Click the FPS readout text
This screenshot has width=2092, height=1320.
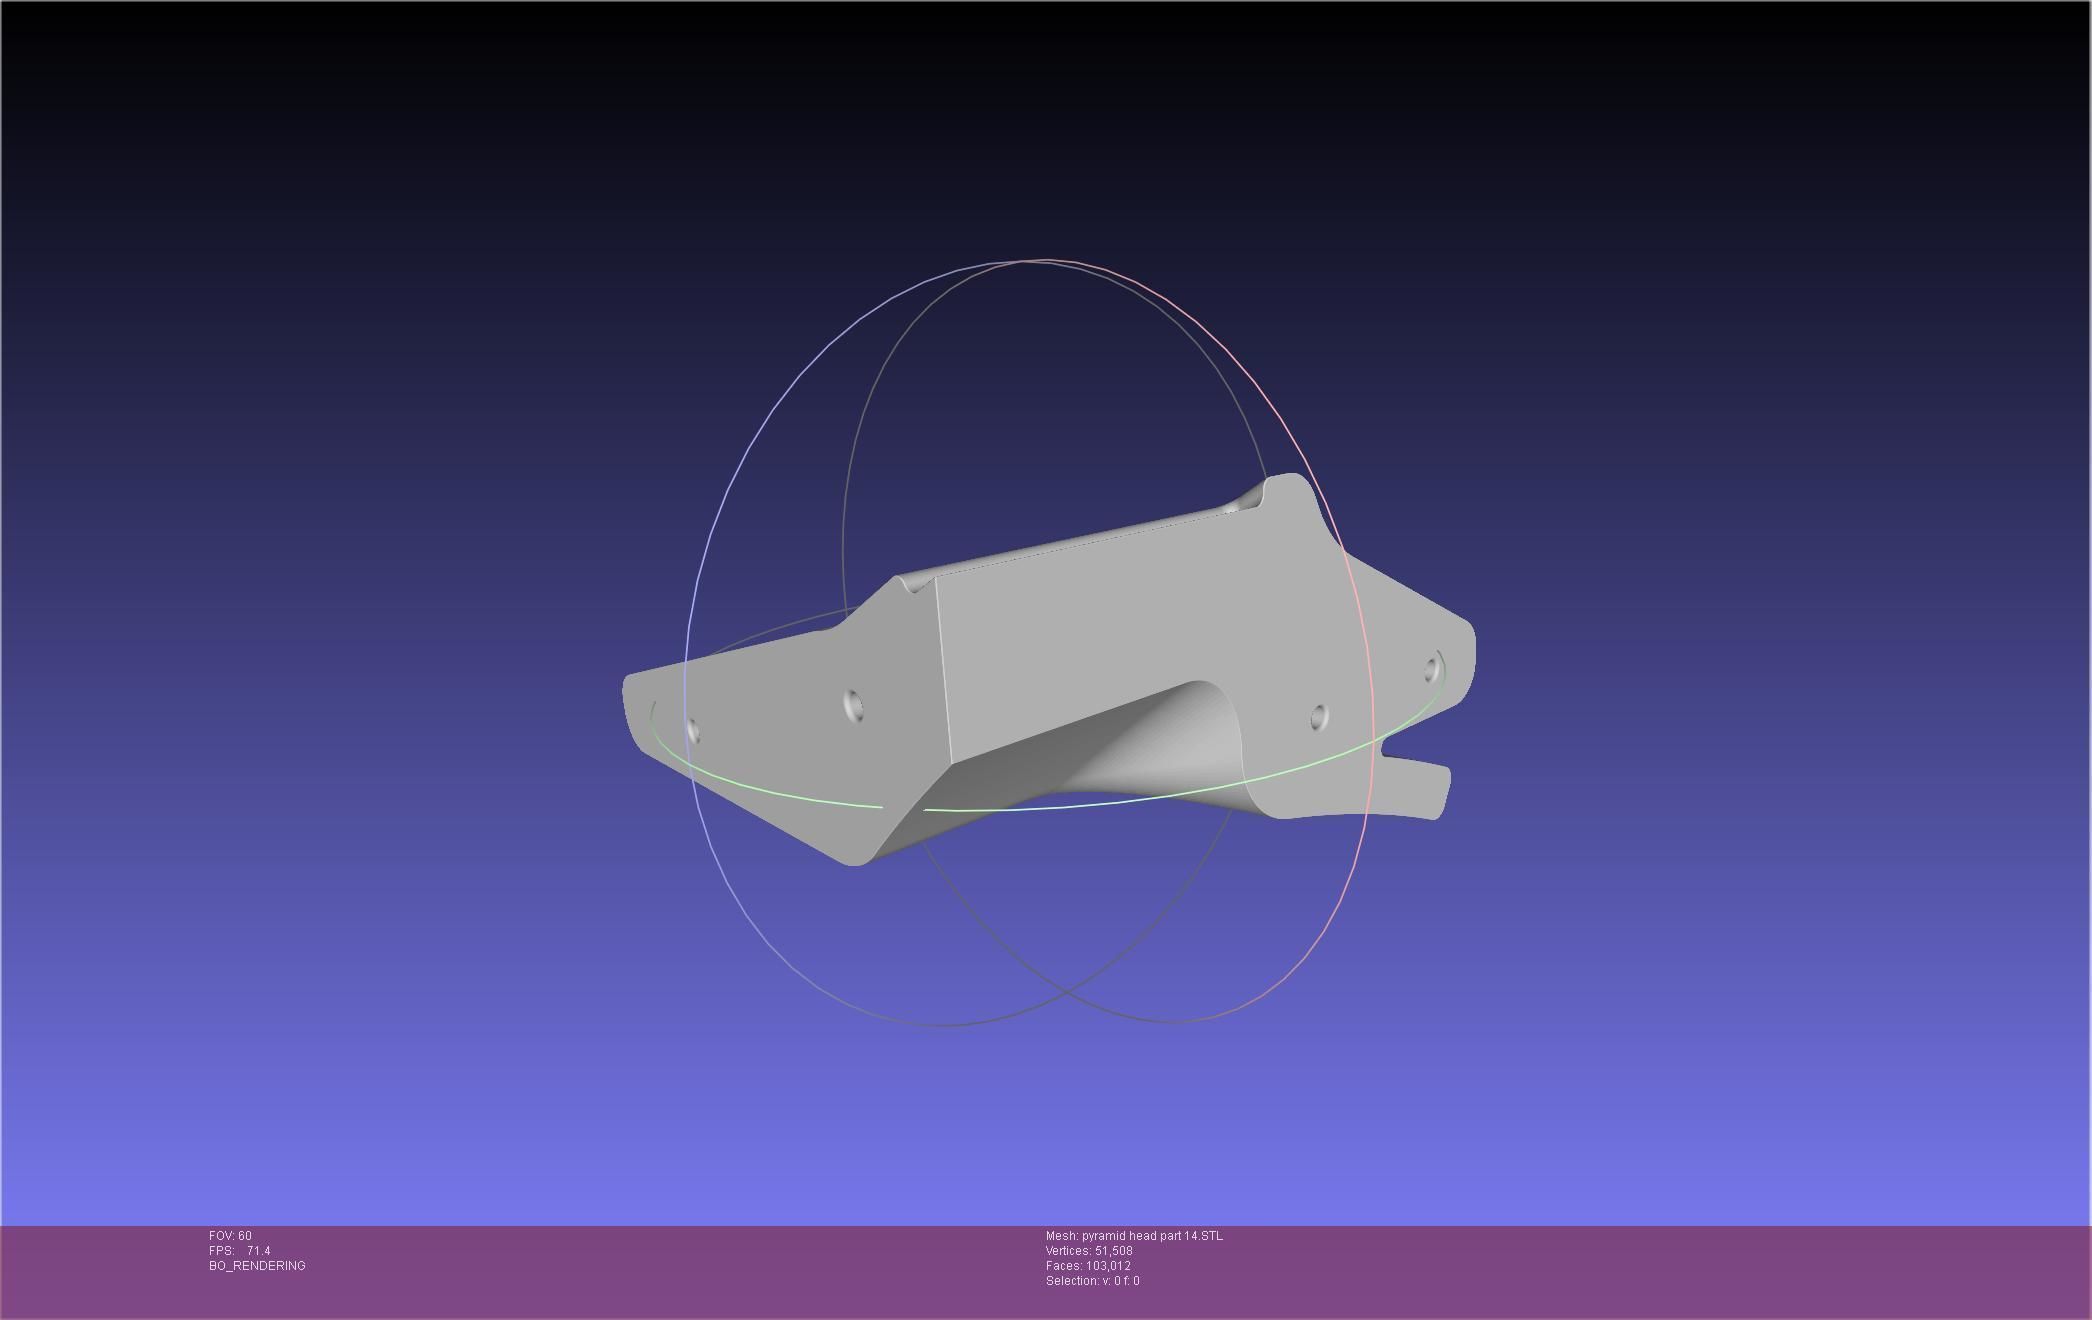[240, 1251]
